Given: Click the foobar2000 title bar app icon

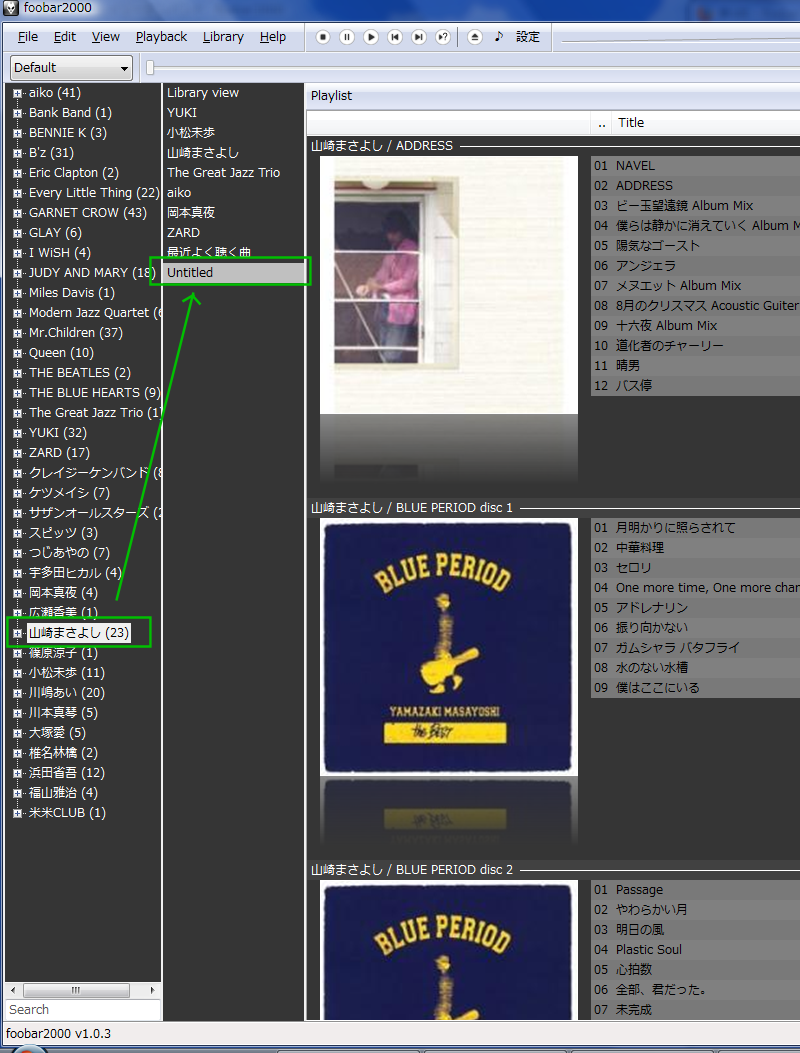Looking at the screenshot, I should (x=10, y=8).
